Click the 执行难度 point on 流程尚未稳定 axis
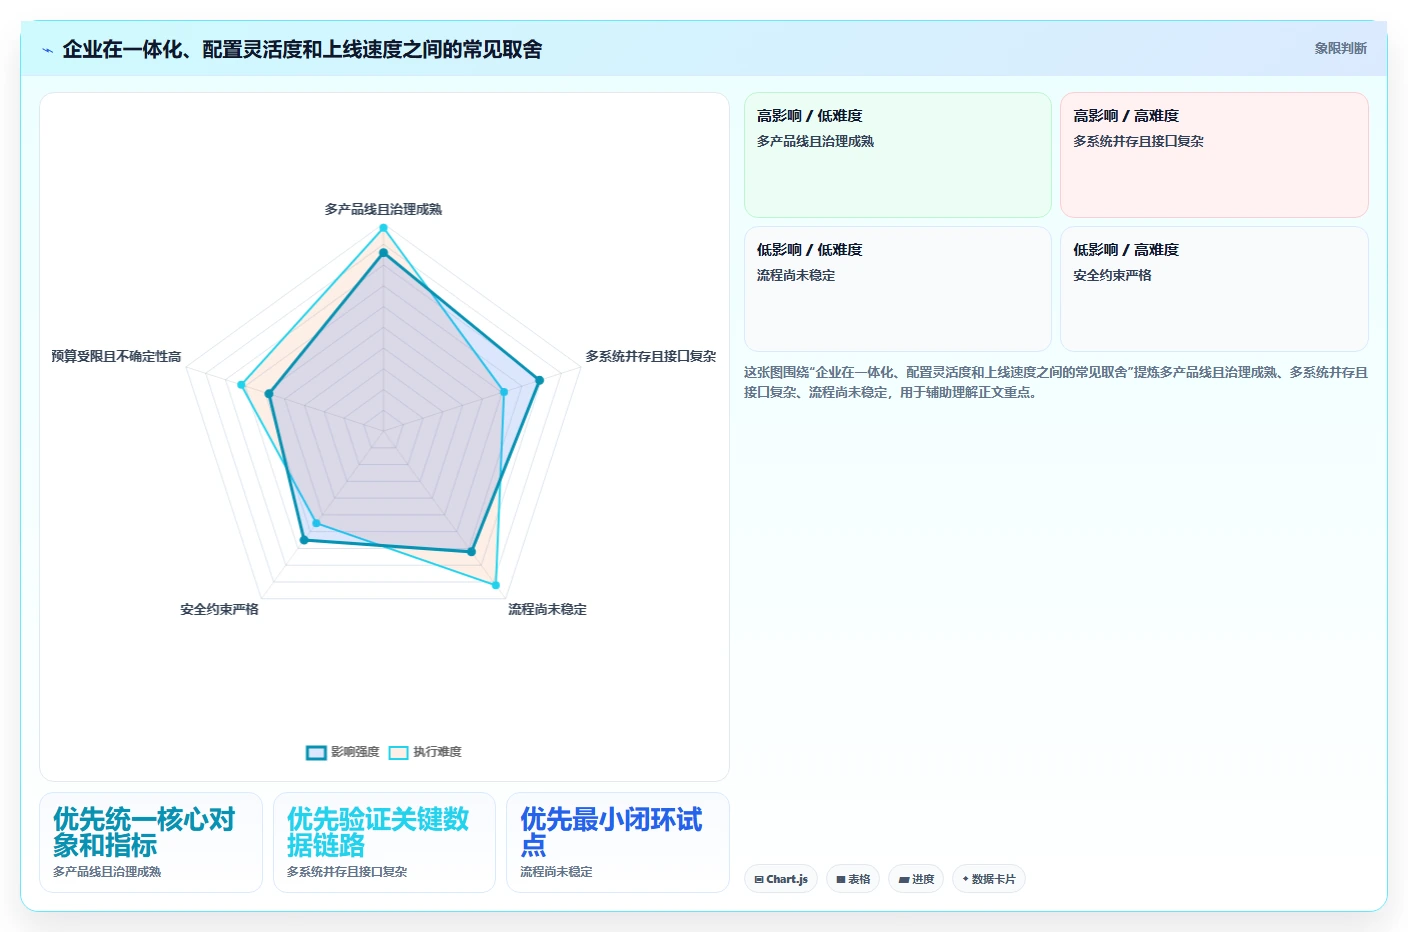1408x932 pixels. click(496, 585)
